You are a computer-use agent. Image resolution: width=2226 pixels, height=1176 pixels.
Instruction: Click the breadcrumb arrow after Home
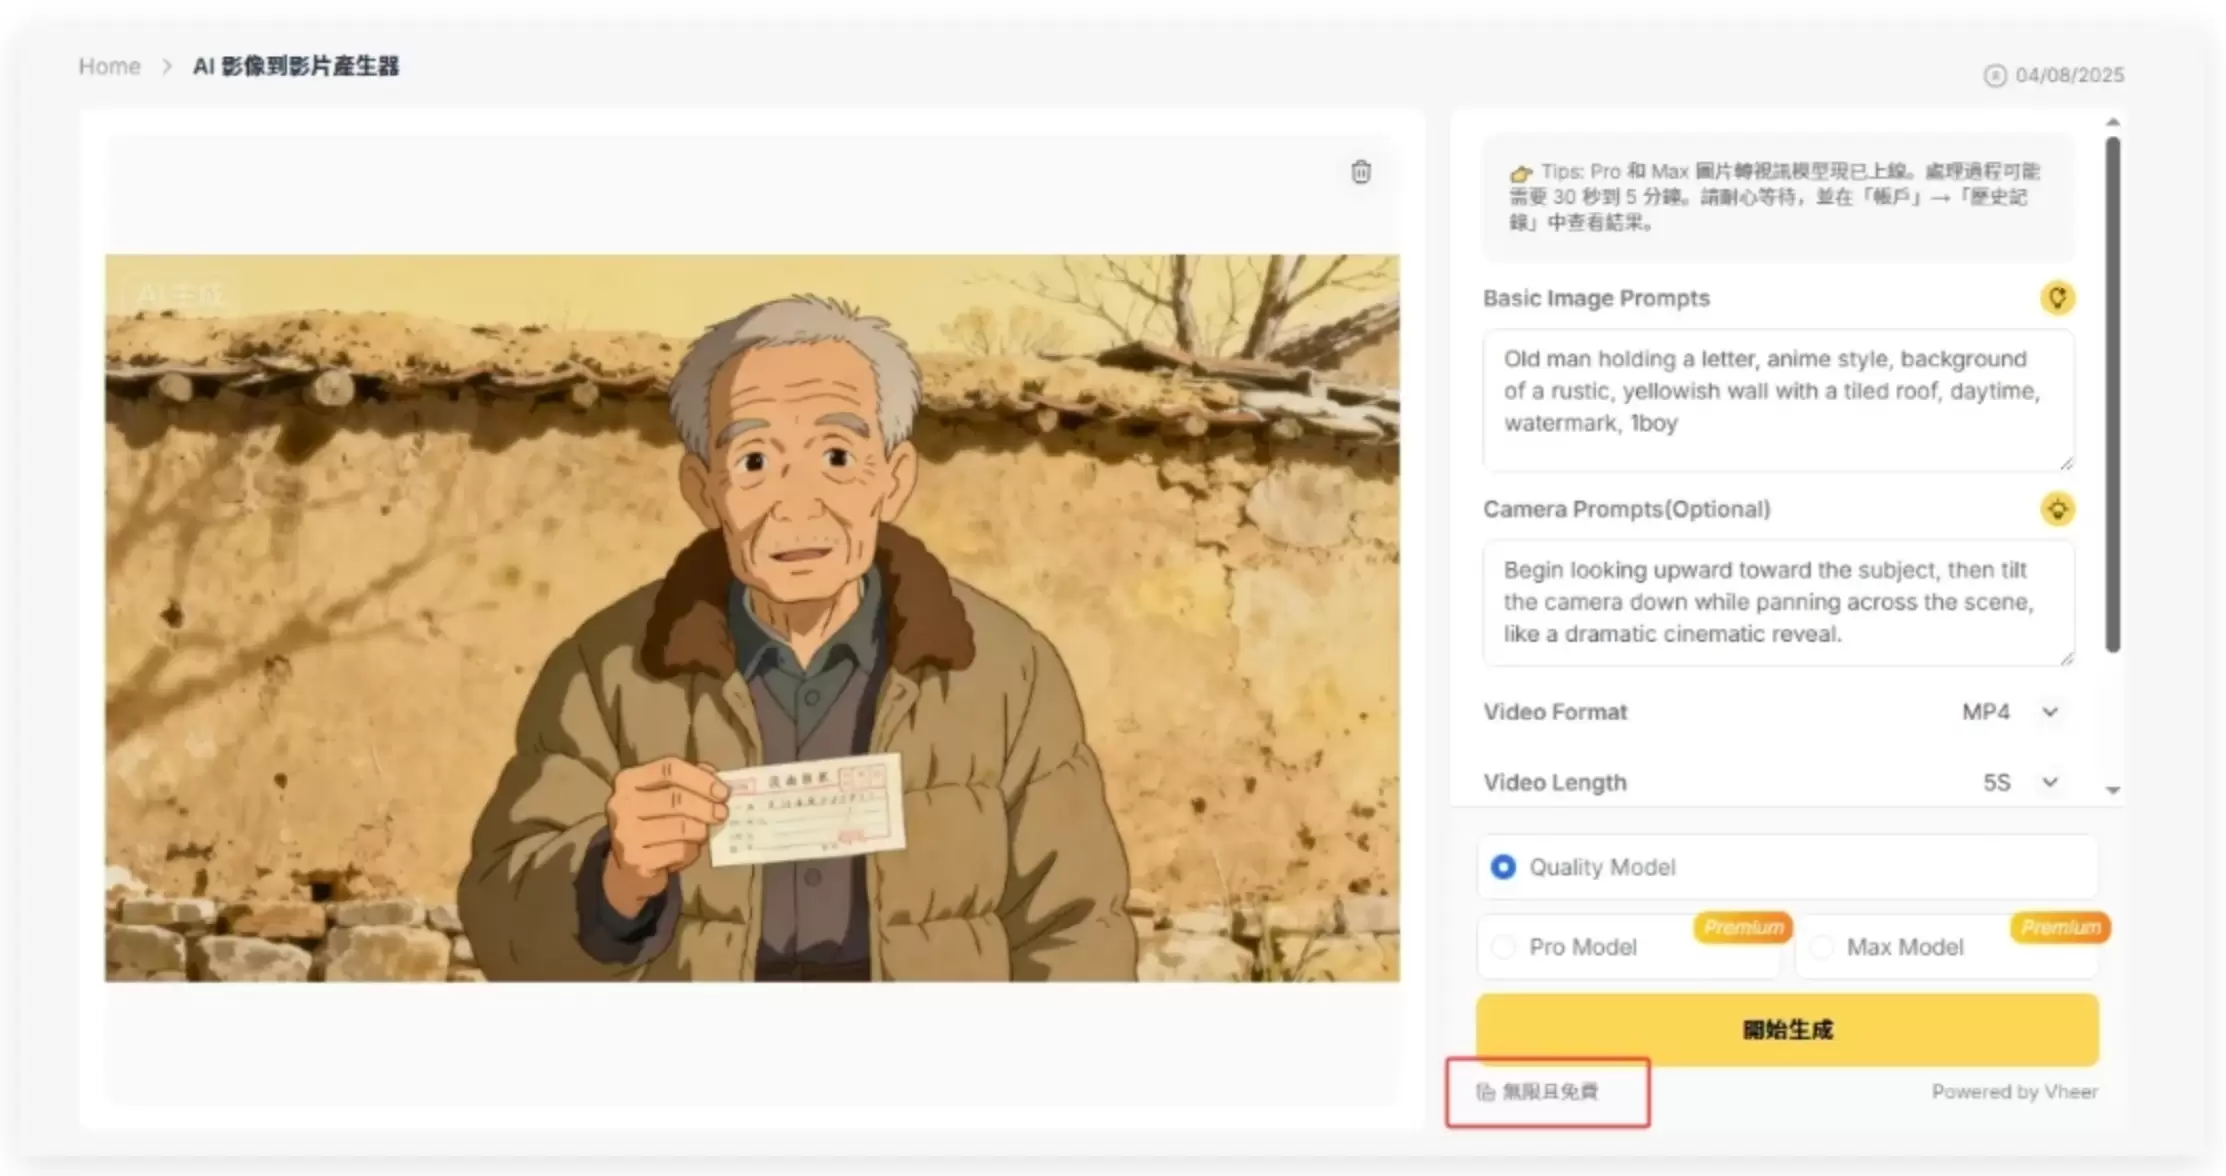[x=167, y=66]
